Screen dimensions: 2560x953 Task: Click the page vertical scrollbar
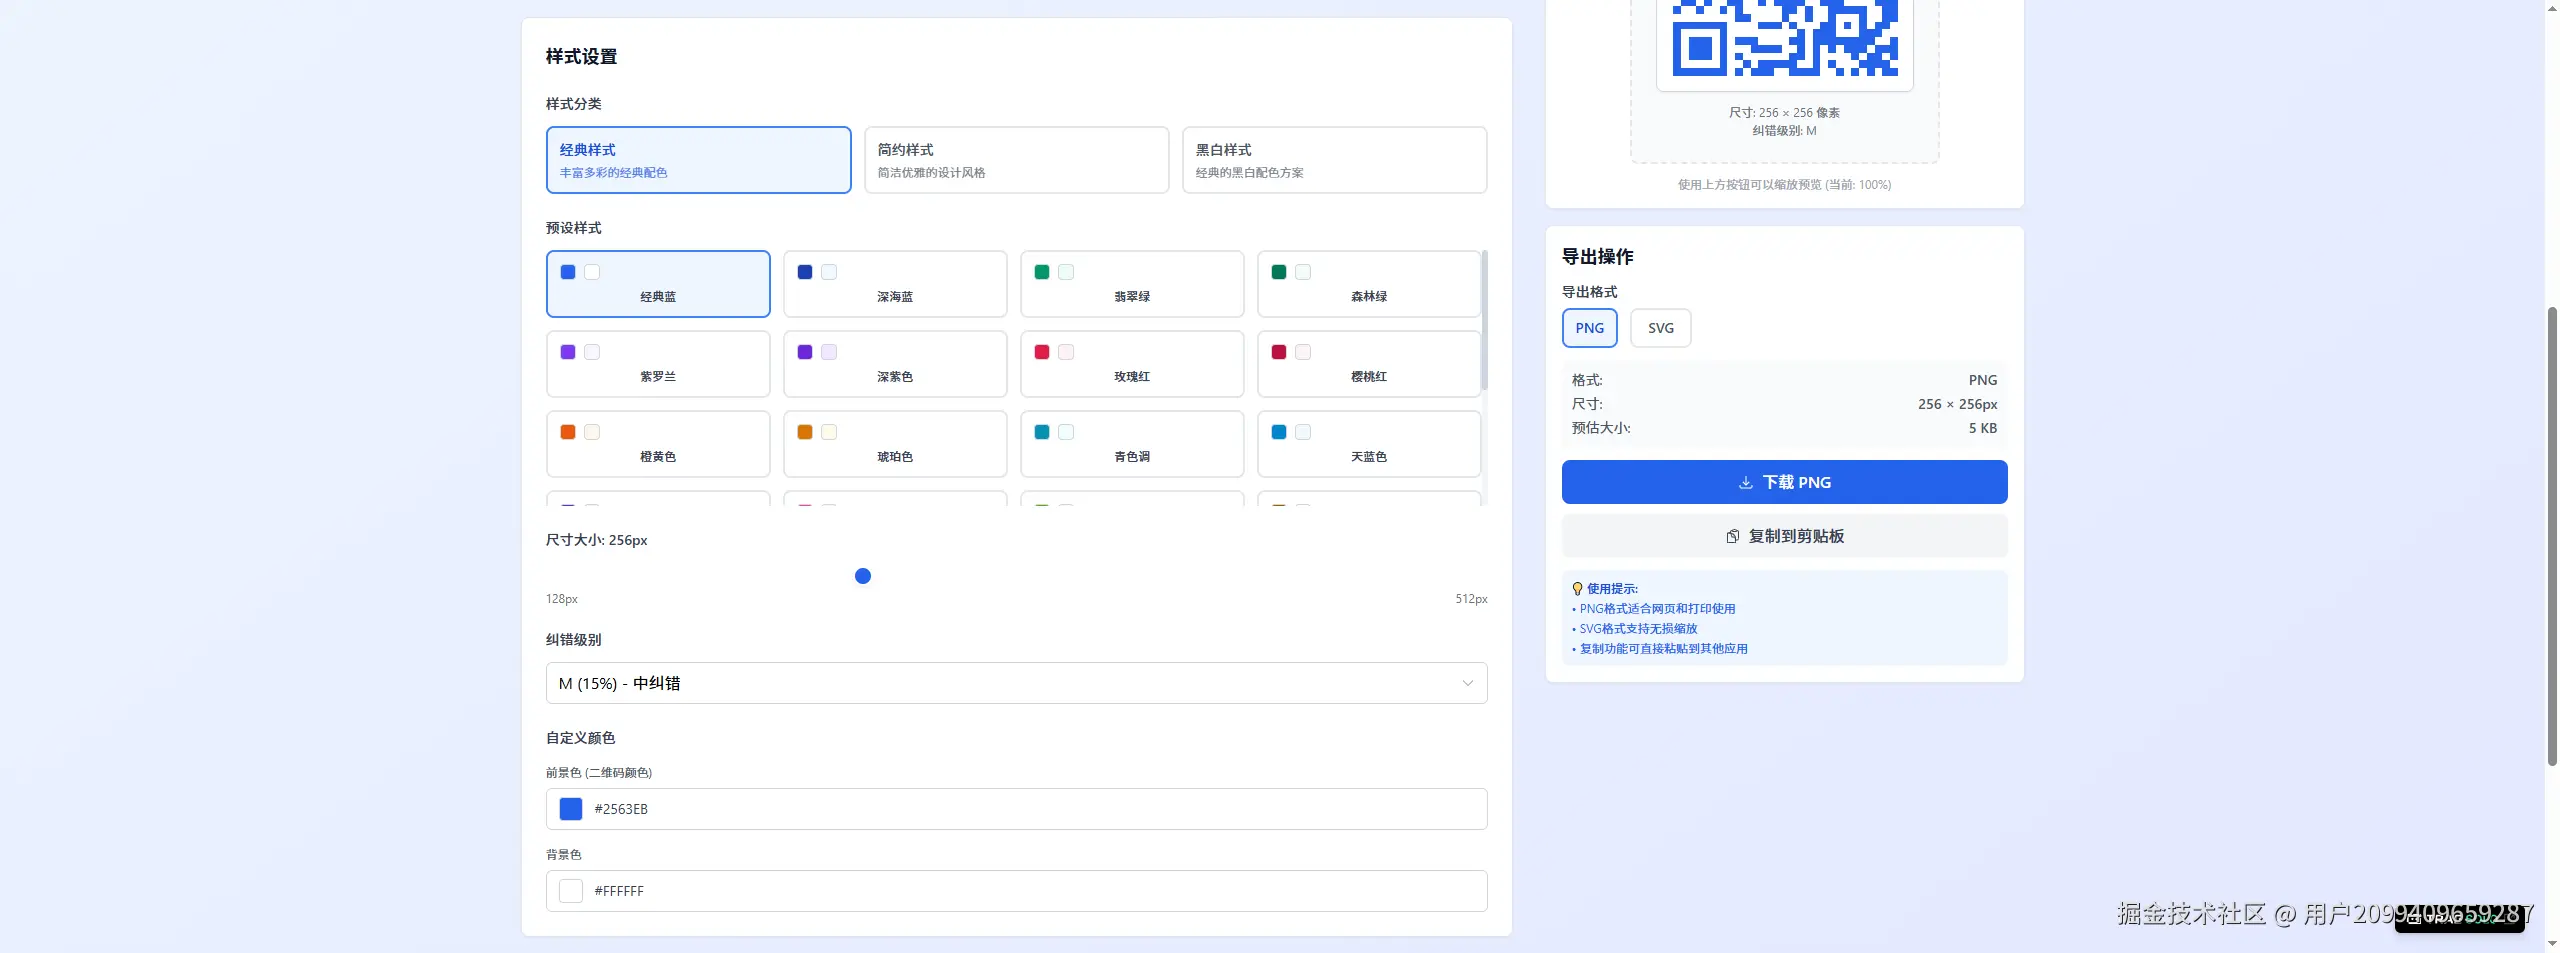[x=2551, y=535]
